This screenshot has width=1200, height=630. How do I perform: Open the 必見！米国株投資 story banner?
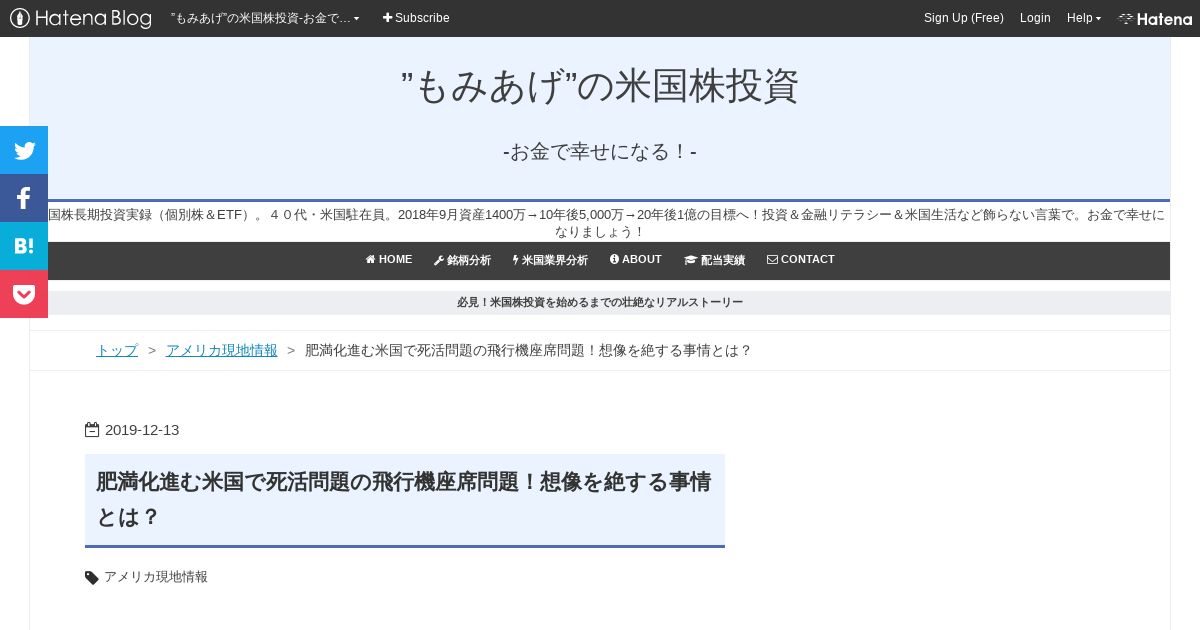tap(600, 302)
